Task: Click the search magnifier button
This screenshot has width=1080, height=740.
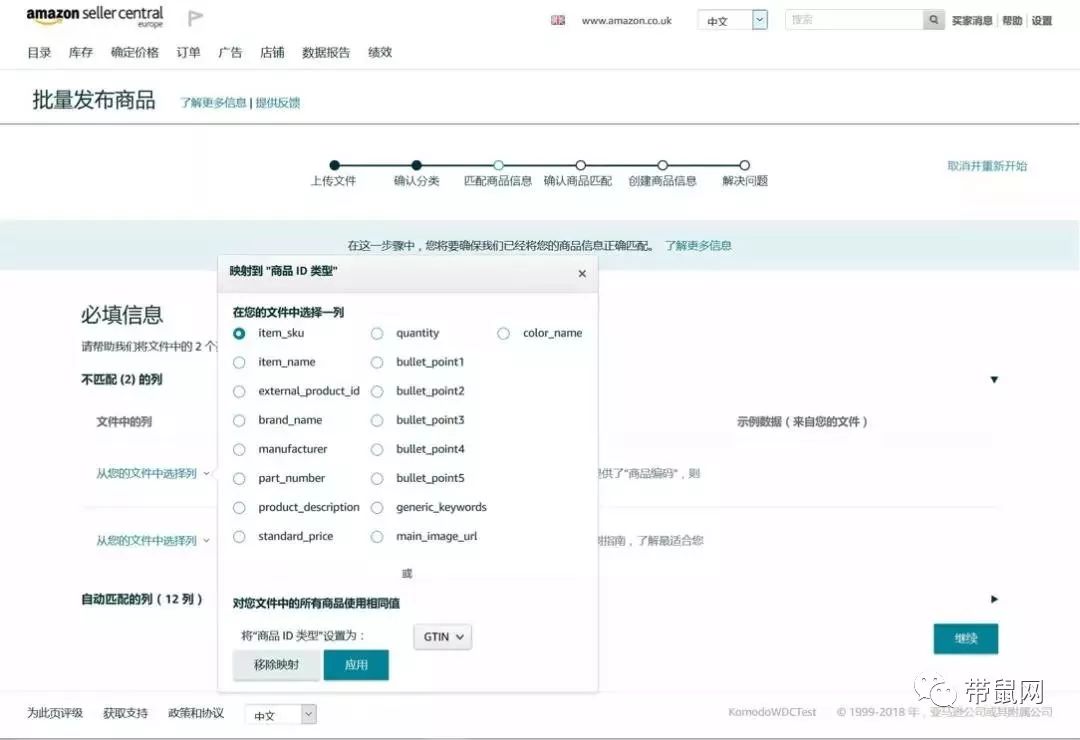Action: point(933,20)
